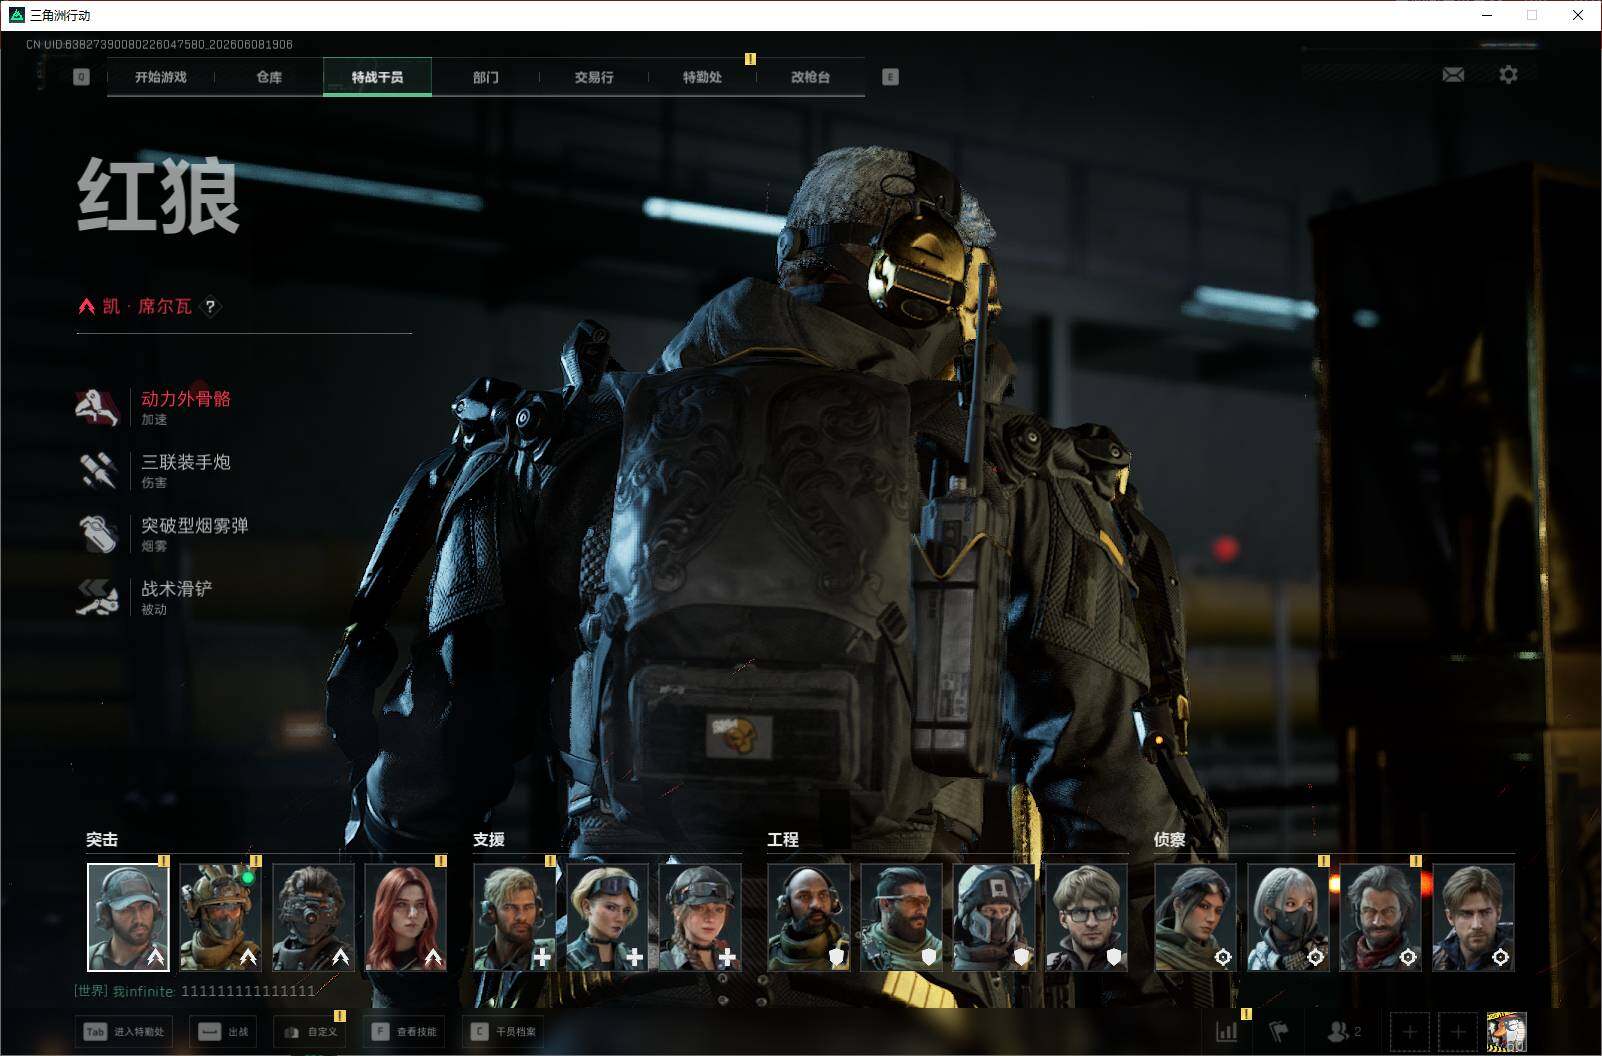
Task: Click the 查看技能 button
Action: [404, 1031]
